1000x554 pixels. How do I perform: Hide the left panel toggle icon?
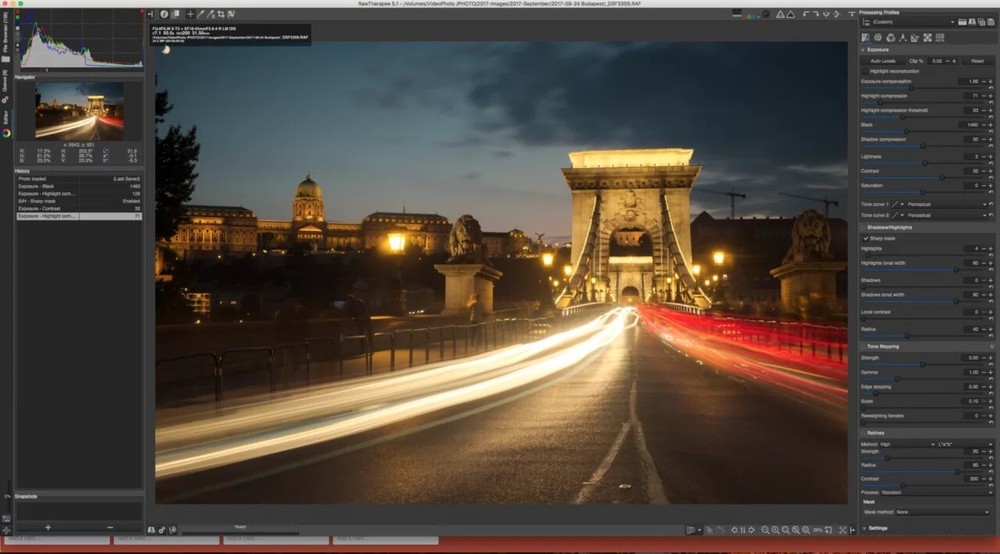tap(151, 14)
